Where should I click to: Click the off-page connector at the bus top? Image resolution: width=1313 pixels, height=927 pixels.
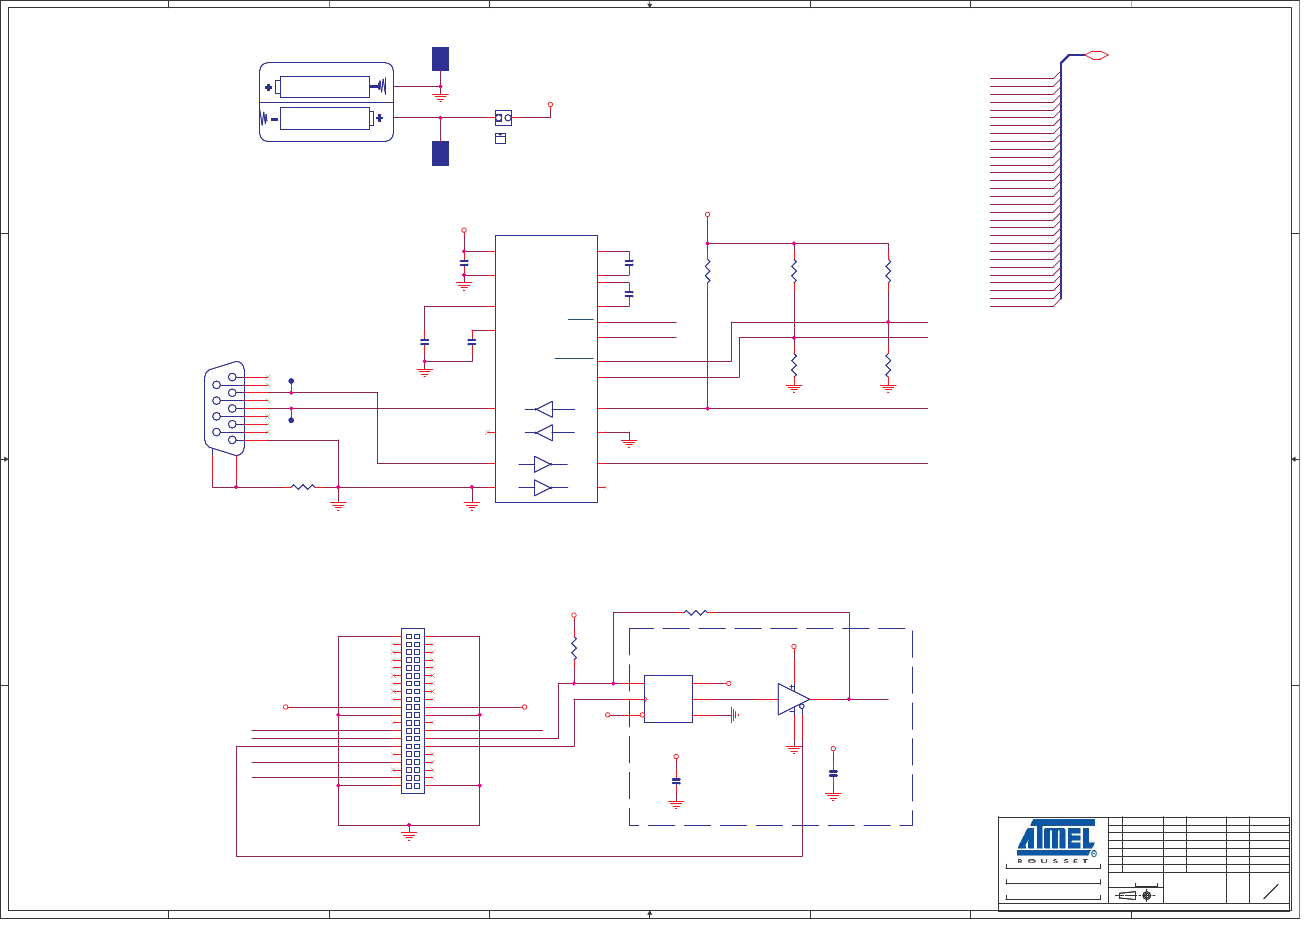click(1097, 55)
